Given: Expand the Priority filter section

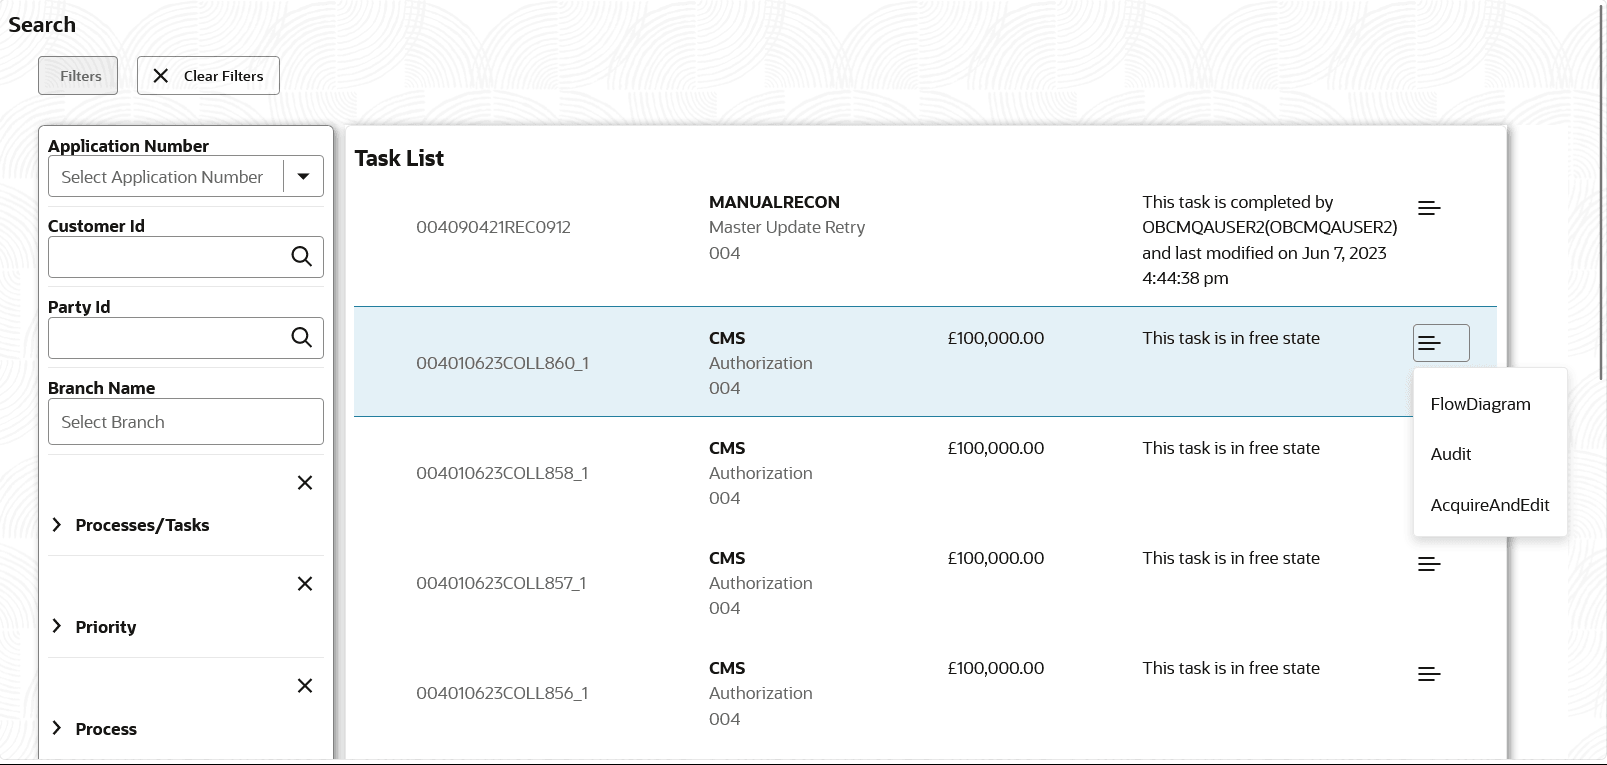Looking at the screenshot, I should (x=57, y=627).
